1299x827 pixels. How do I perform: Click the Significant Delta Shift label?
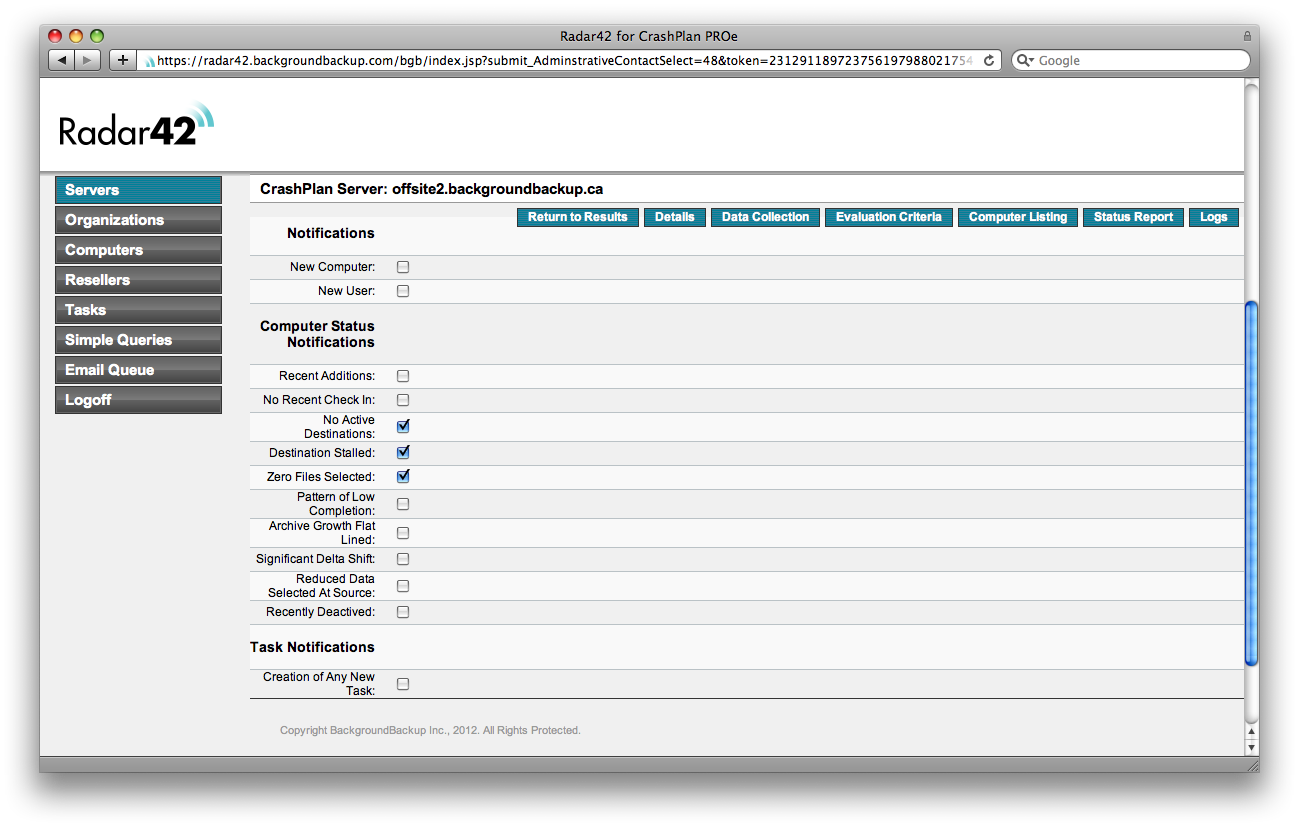316,559
